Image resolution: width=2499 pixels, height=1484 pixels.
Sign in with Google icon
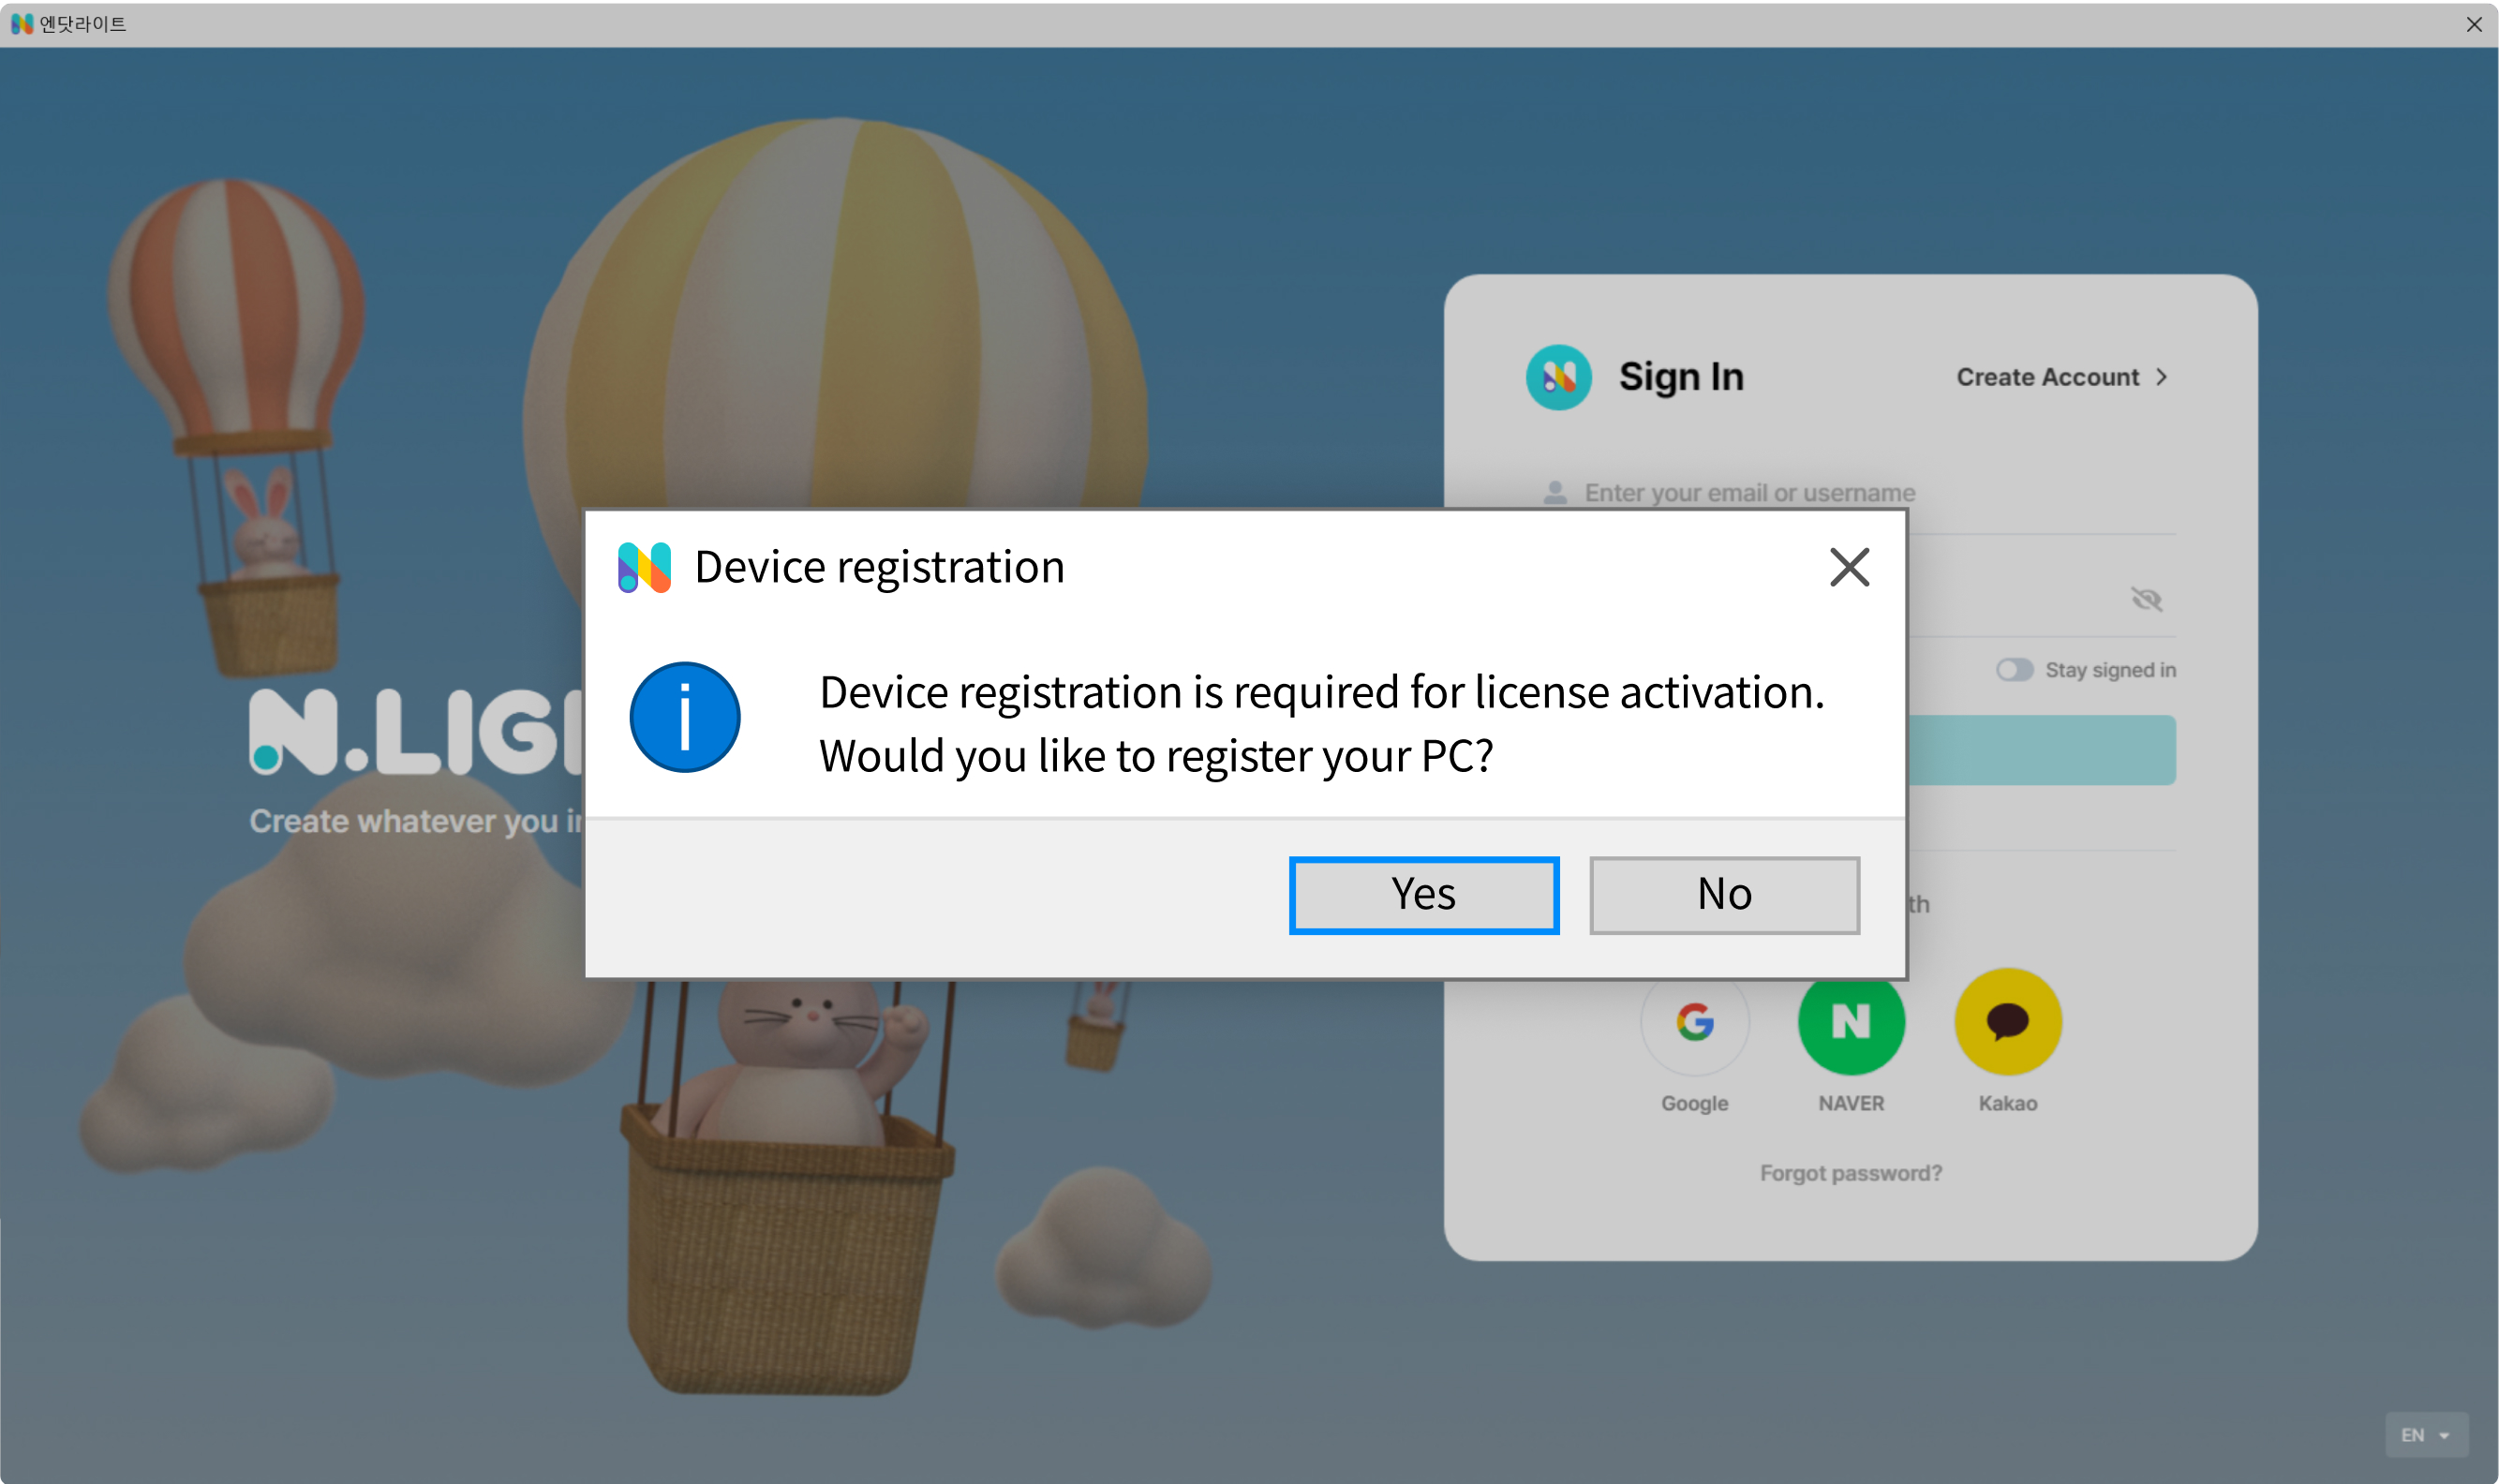[x=1695, y=1022]
